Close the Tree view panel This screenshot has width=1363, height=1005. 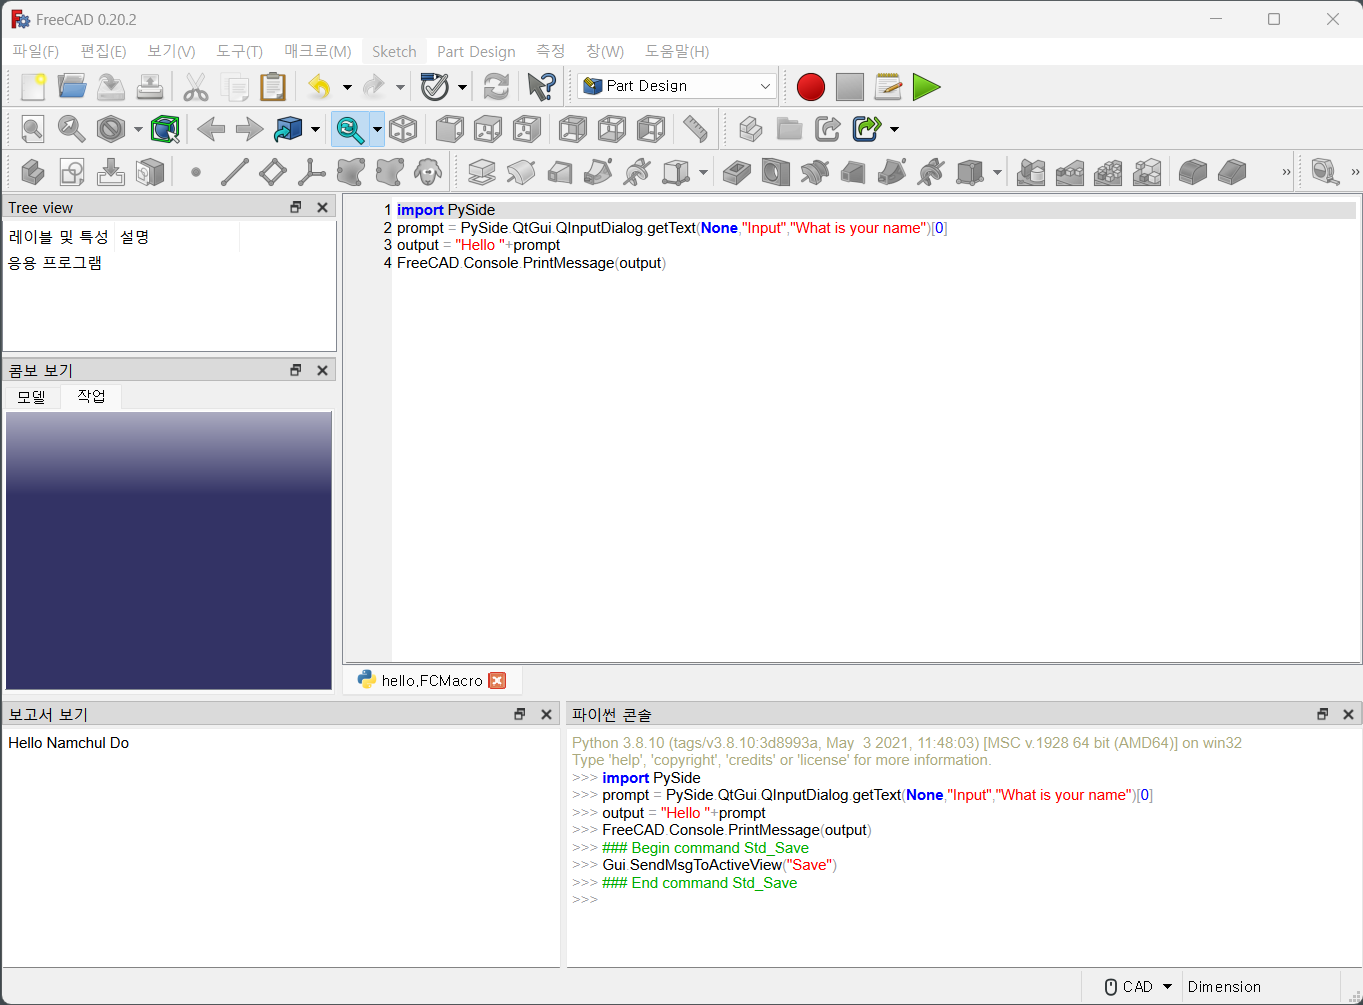(322, 207)
